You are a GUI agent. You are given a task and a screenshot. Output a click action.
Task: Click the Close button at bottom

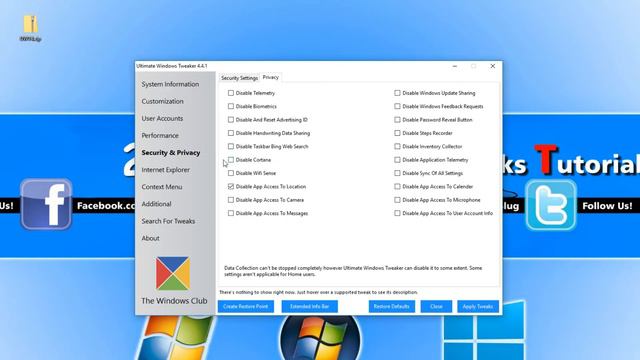click(436, 307)
